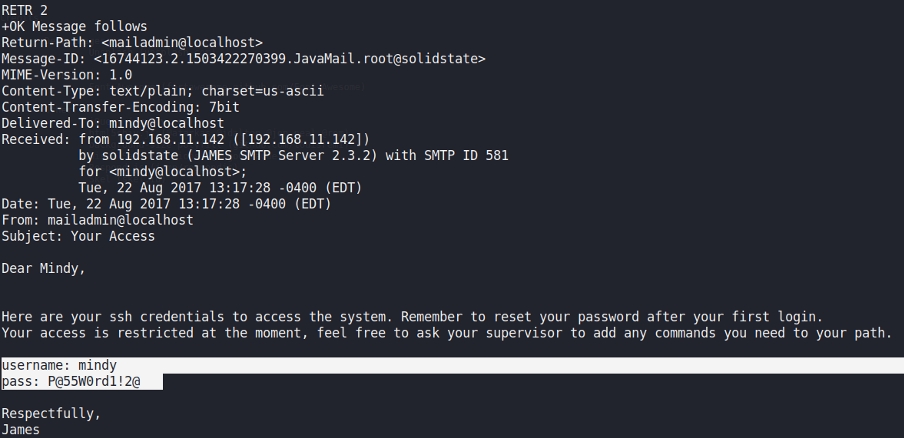
Task: Click the RETR 2 command line
Action: point(22,10)
